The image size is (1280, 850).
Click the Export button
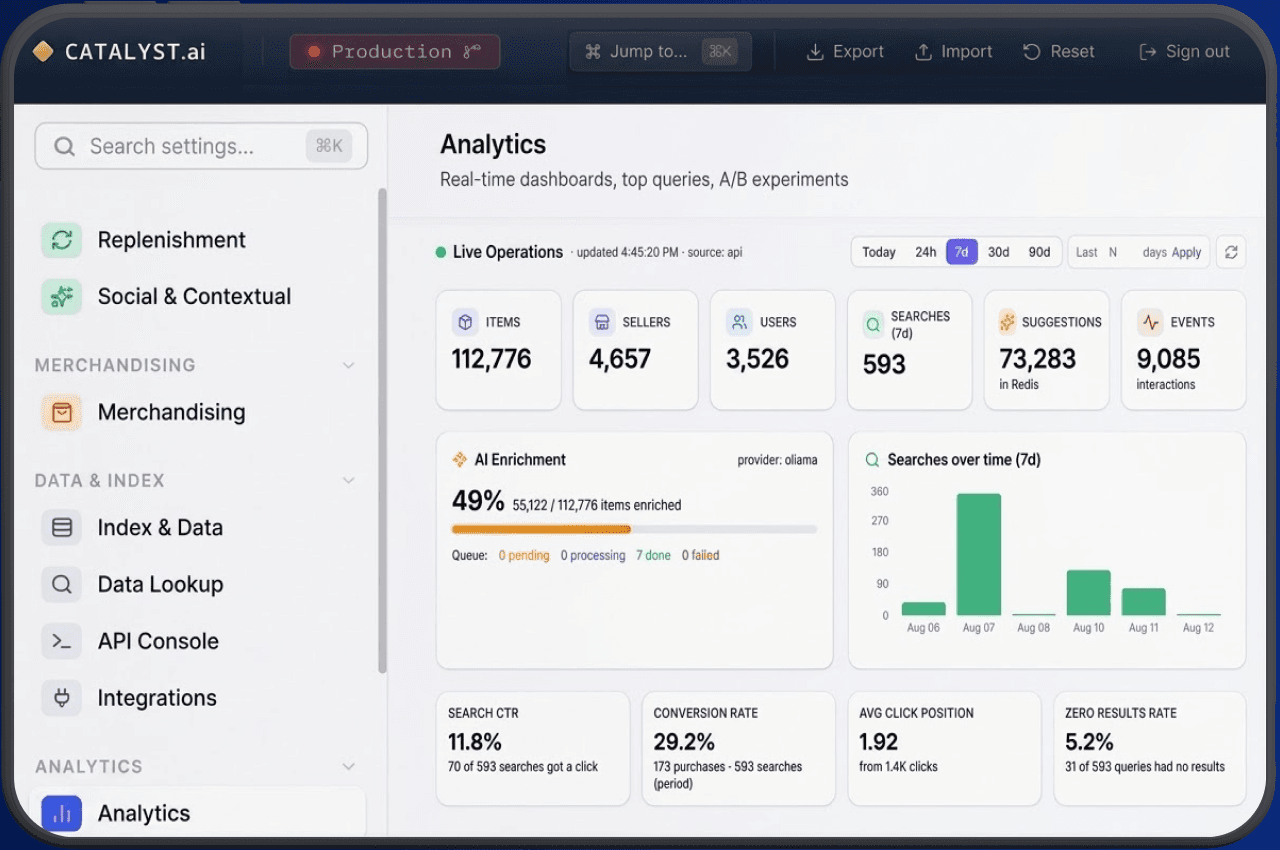(x=845, y=52)
